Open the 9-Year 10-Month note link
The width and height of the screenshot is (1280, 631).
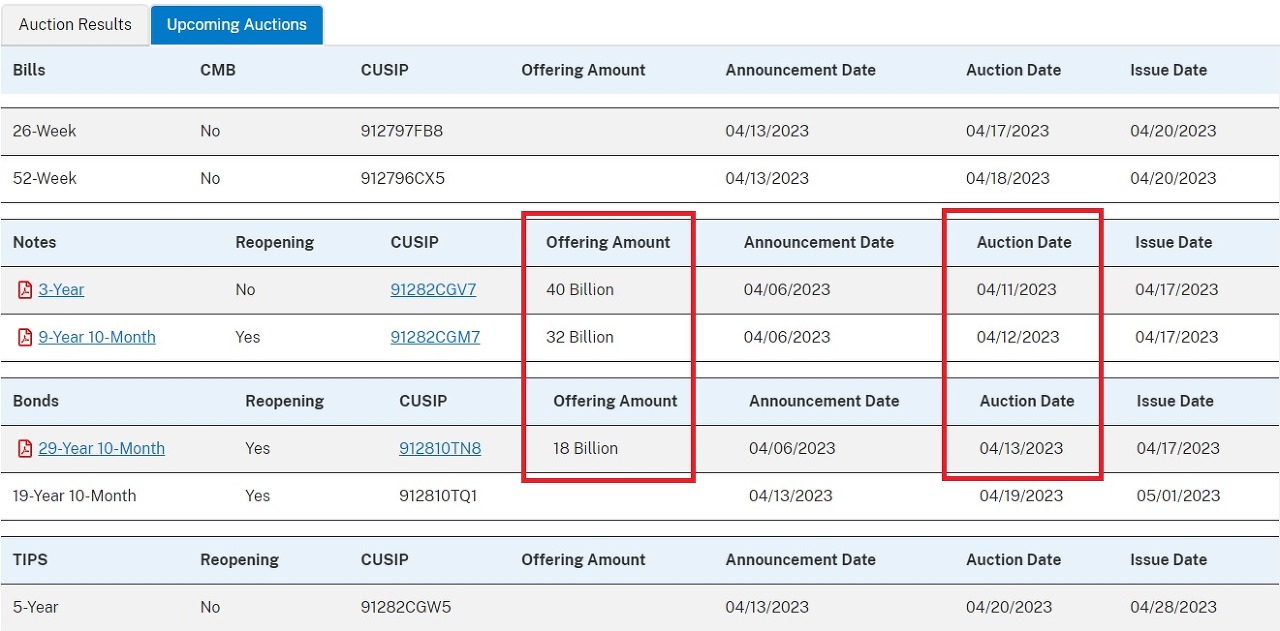click(97, 337)
